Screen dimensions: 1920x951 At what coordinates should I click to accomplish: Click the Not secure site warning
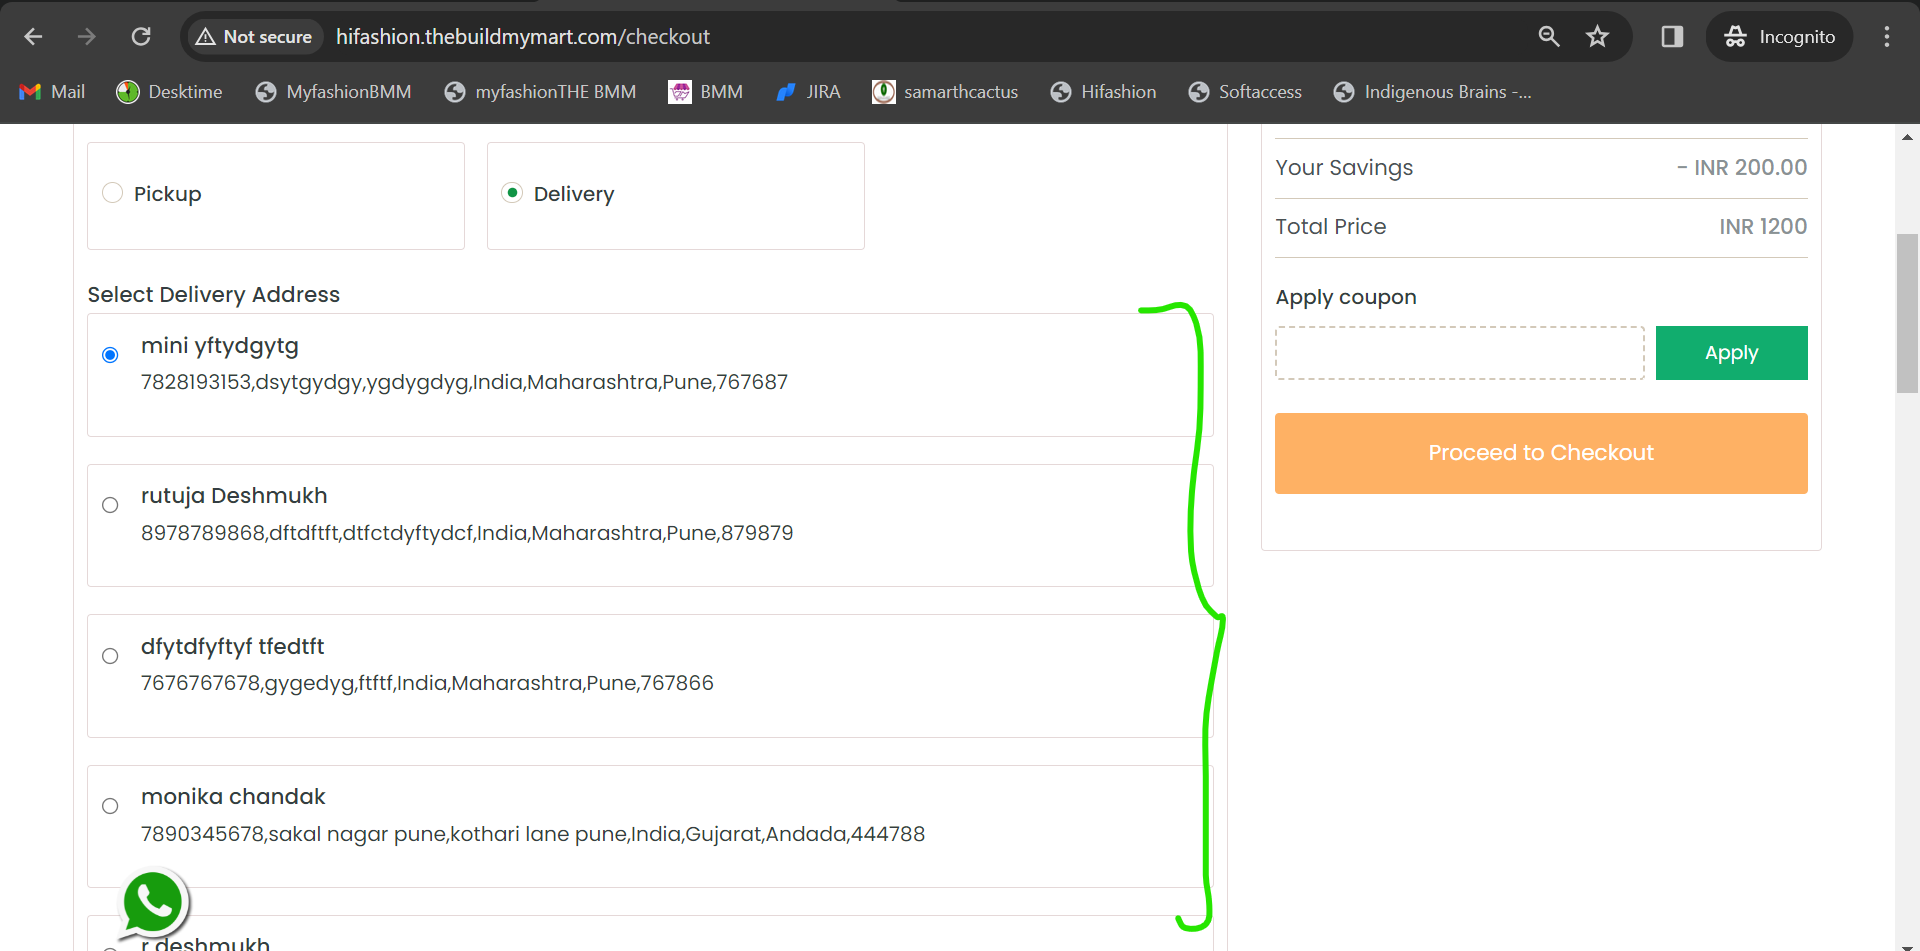pyautogui.click(x=254, y=37)
